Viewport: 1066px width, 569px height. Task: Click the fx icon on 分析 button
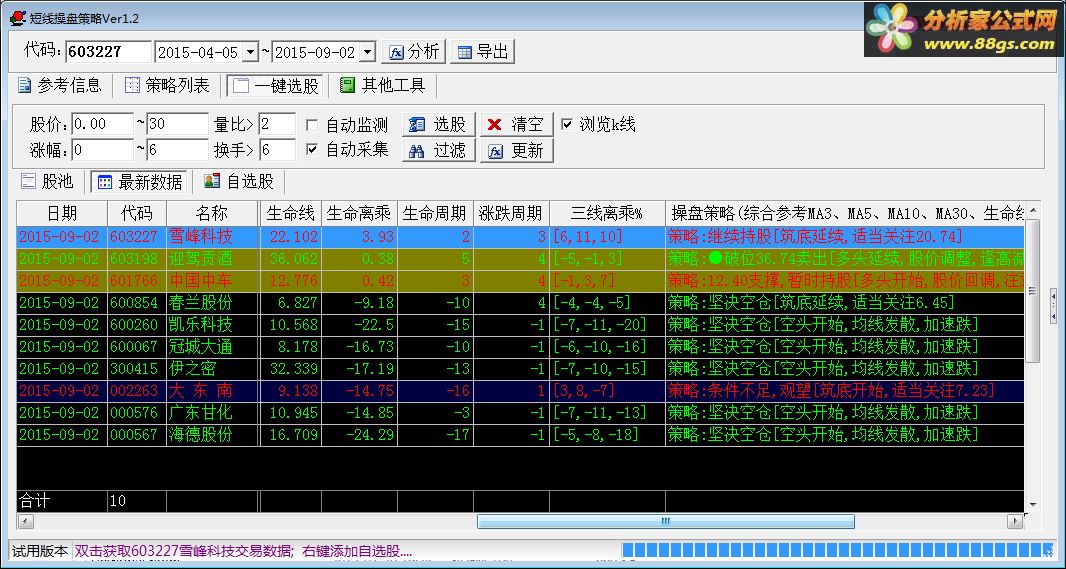(397, 52)
